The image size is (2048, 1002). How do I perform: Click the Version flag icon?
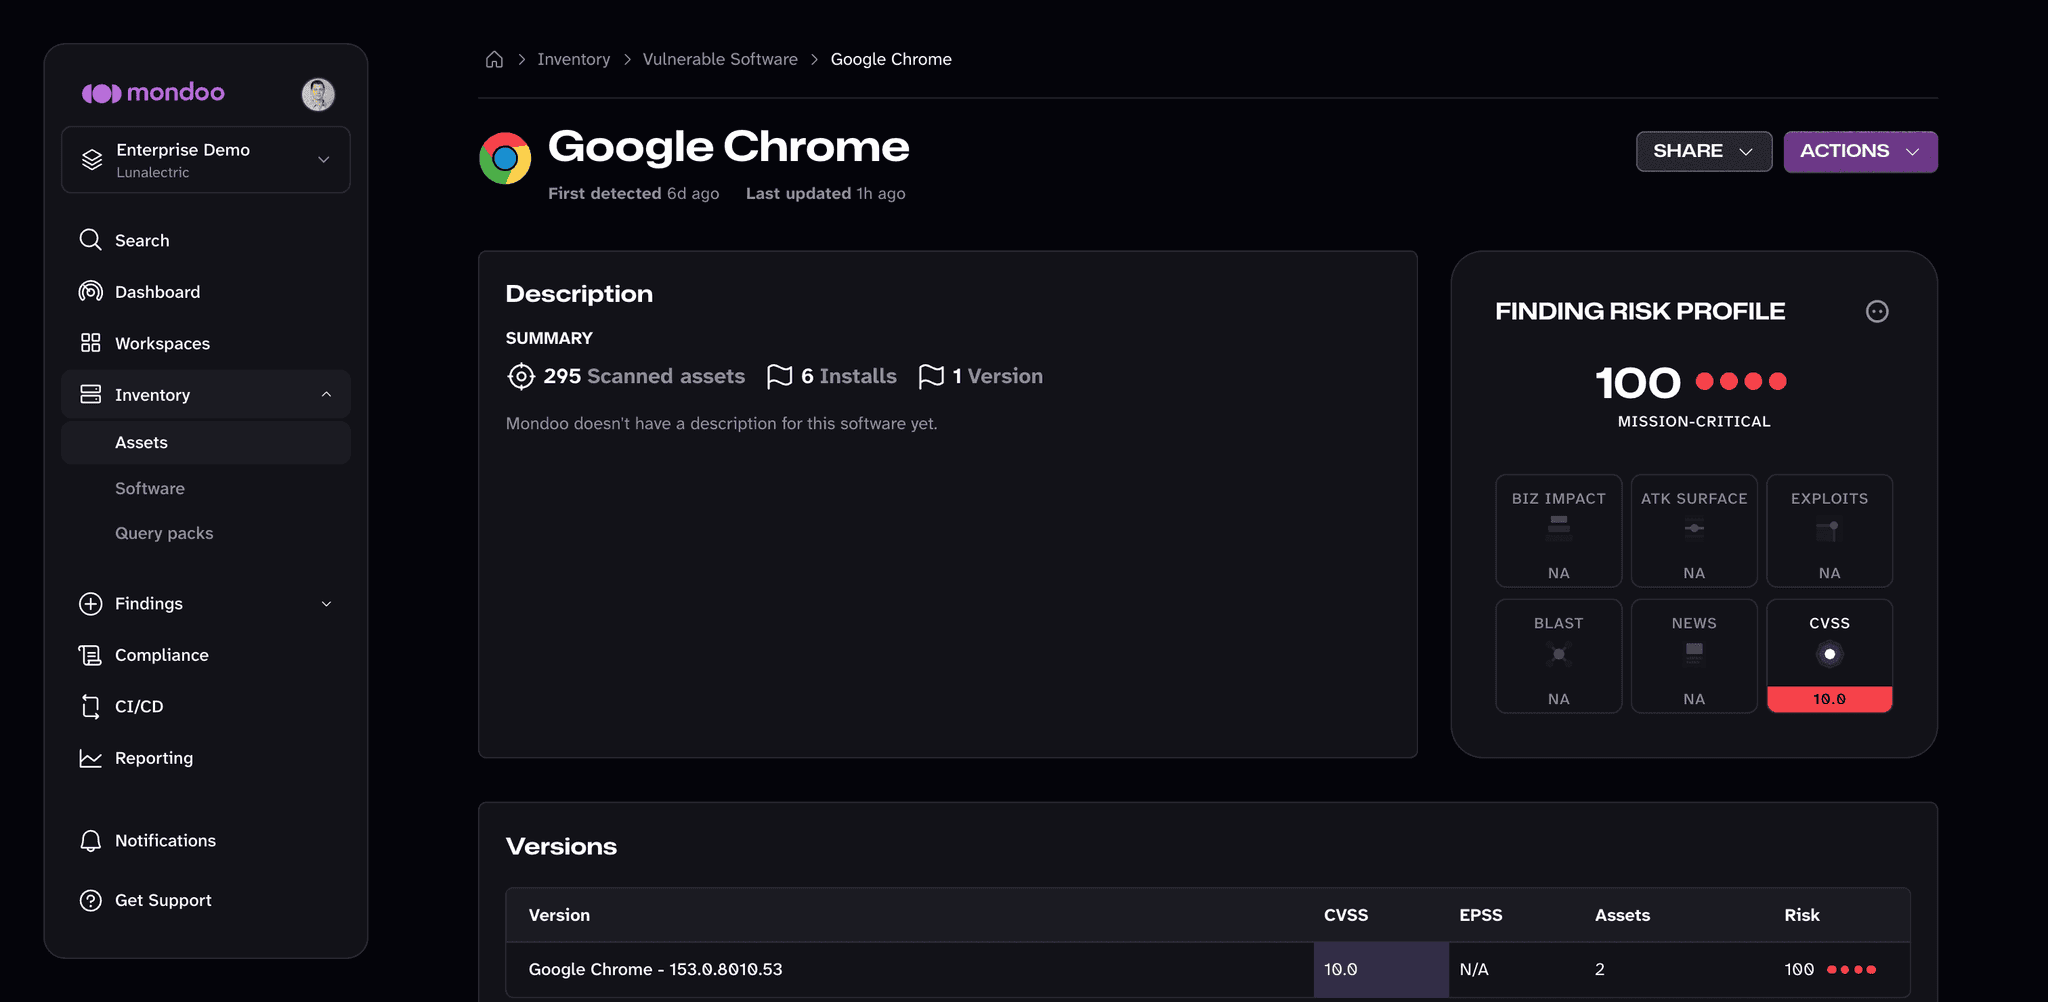(931, 376)
